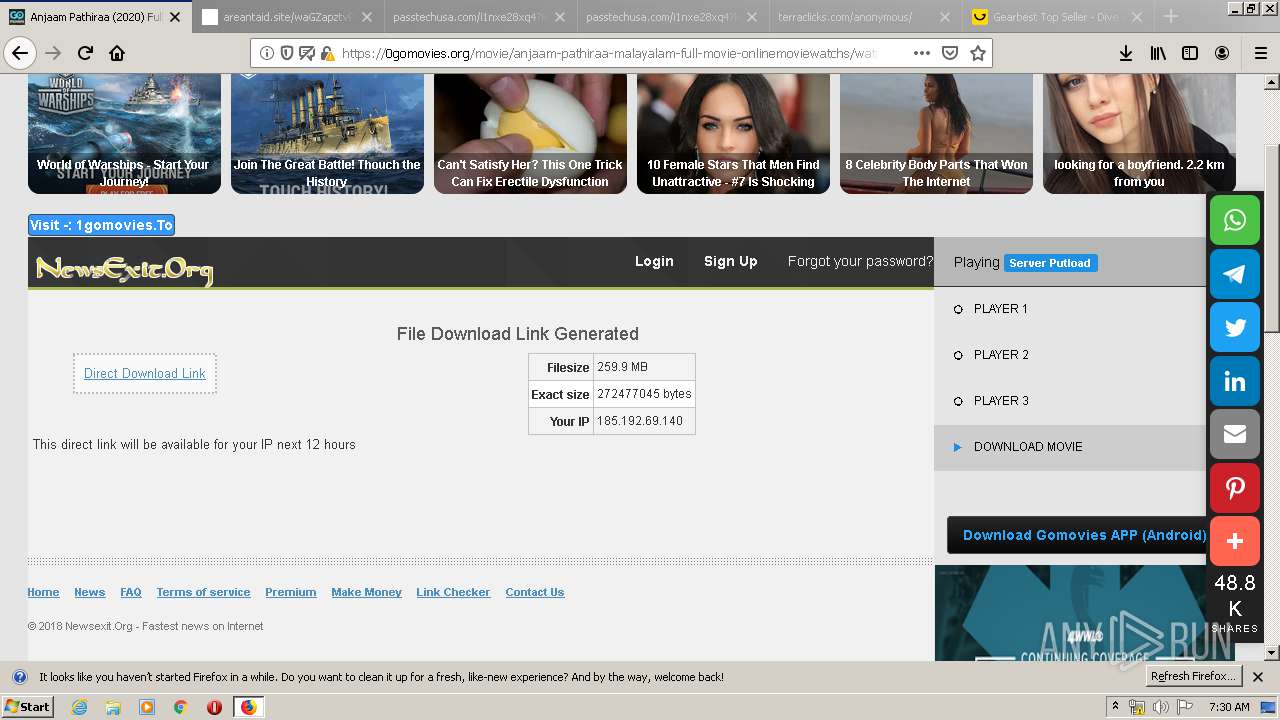Click the Sign Up link

[x=730, y=261]
